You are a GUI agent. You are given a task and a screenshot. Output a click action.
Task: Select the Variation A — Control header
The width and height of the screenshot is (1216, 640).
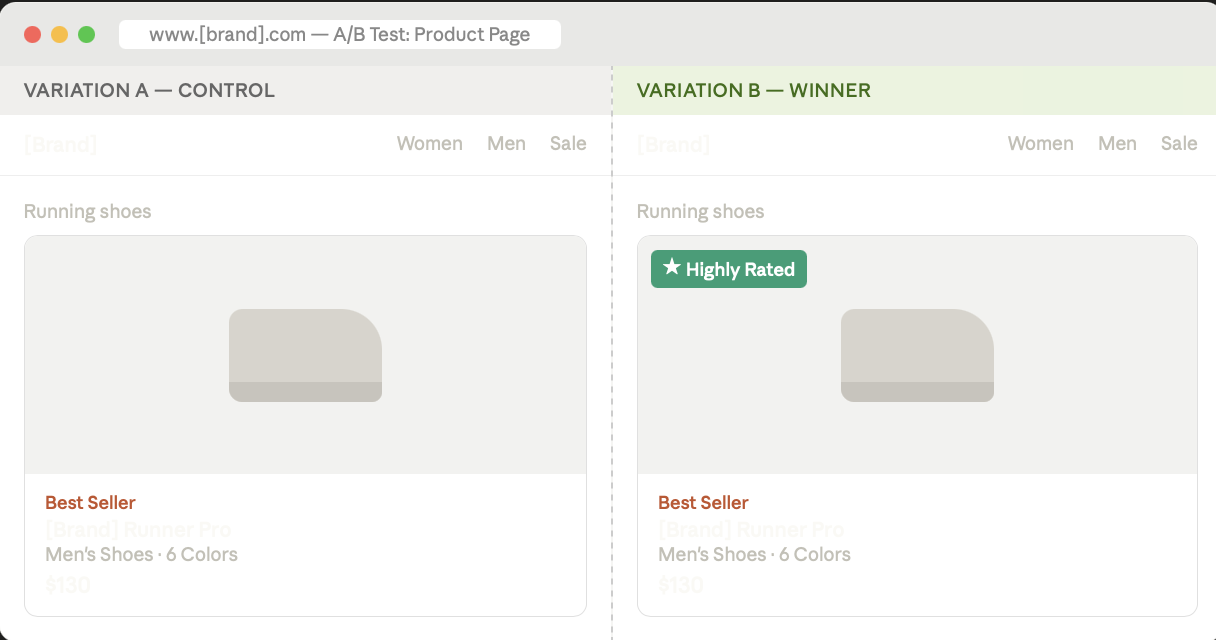[x=149, y=91]
